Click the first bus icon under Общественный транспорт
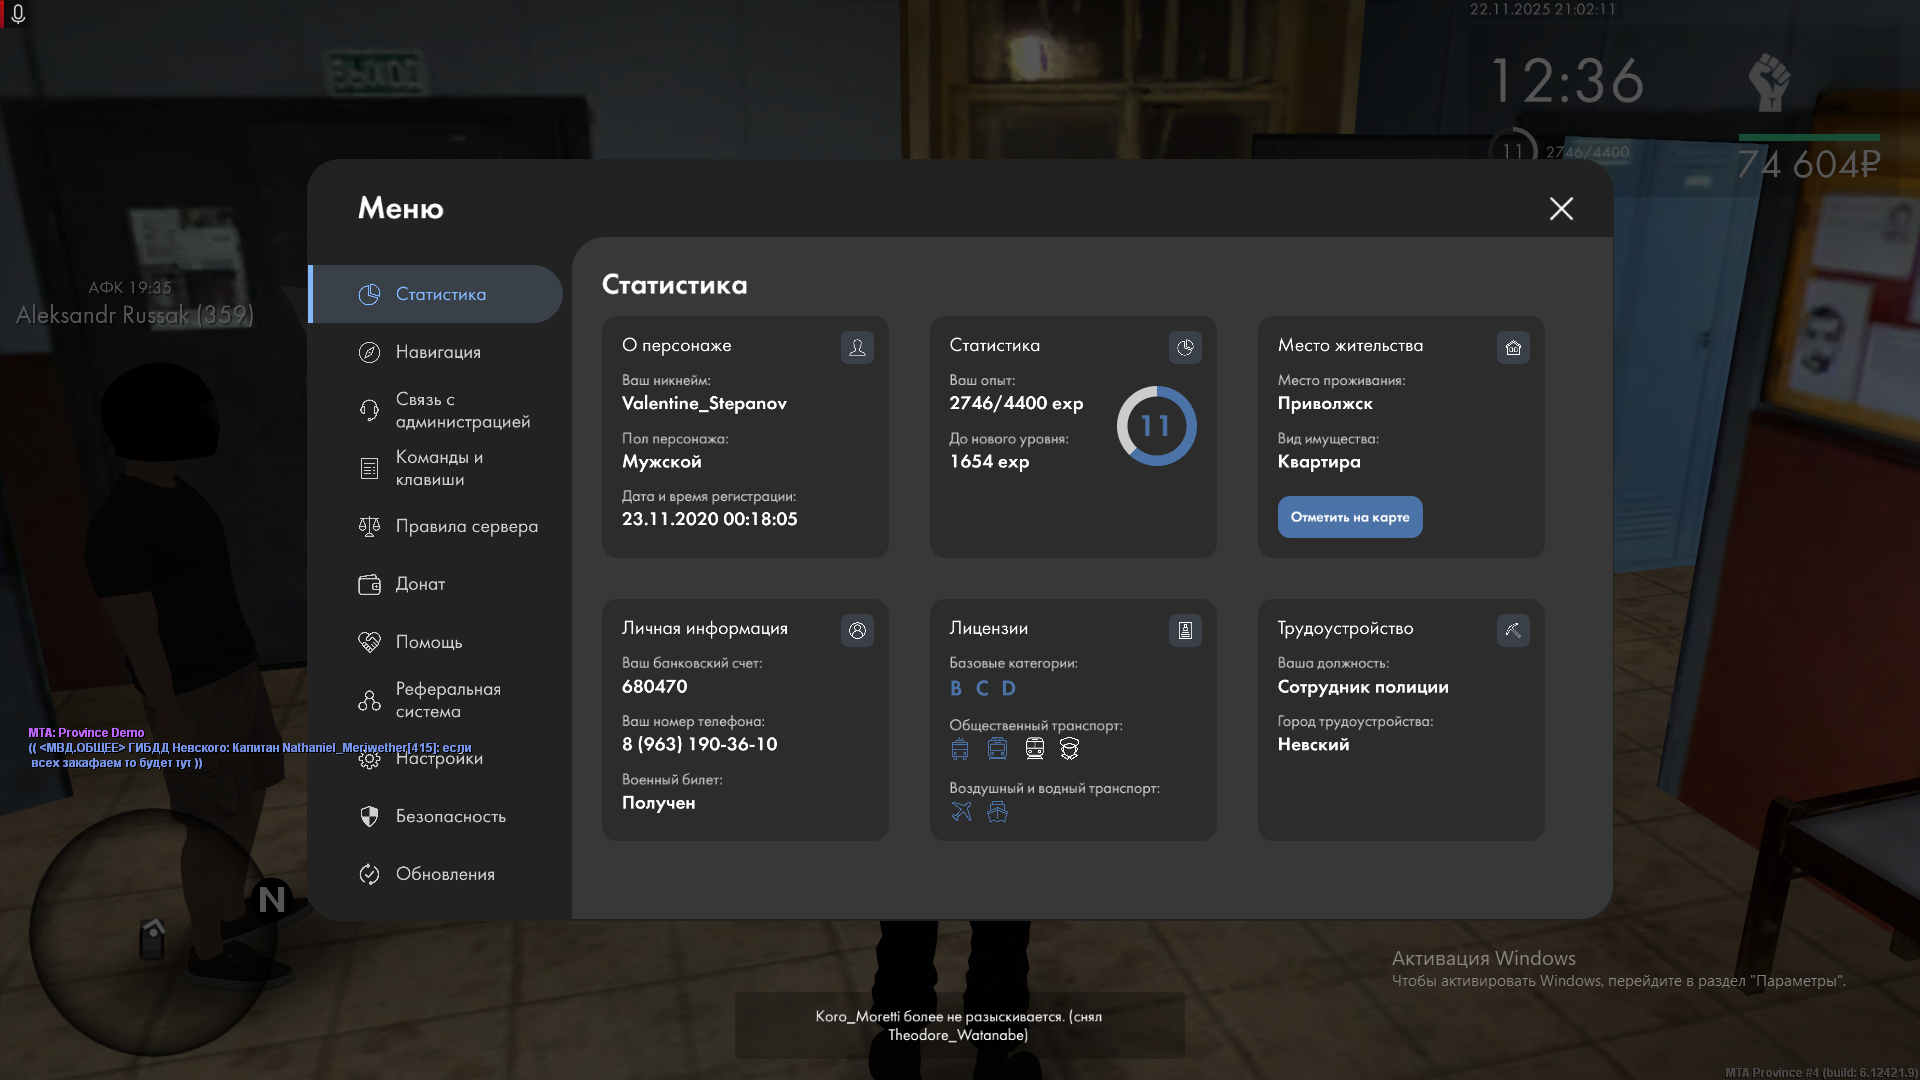The width and height of the screenshot is (1920, 1080). point(960,748)
